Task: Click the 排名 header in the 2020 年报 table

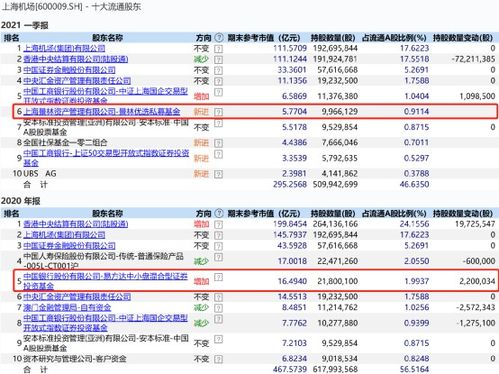Action: tap(12, 213)
